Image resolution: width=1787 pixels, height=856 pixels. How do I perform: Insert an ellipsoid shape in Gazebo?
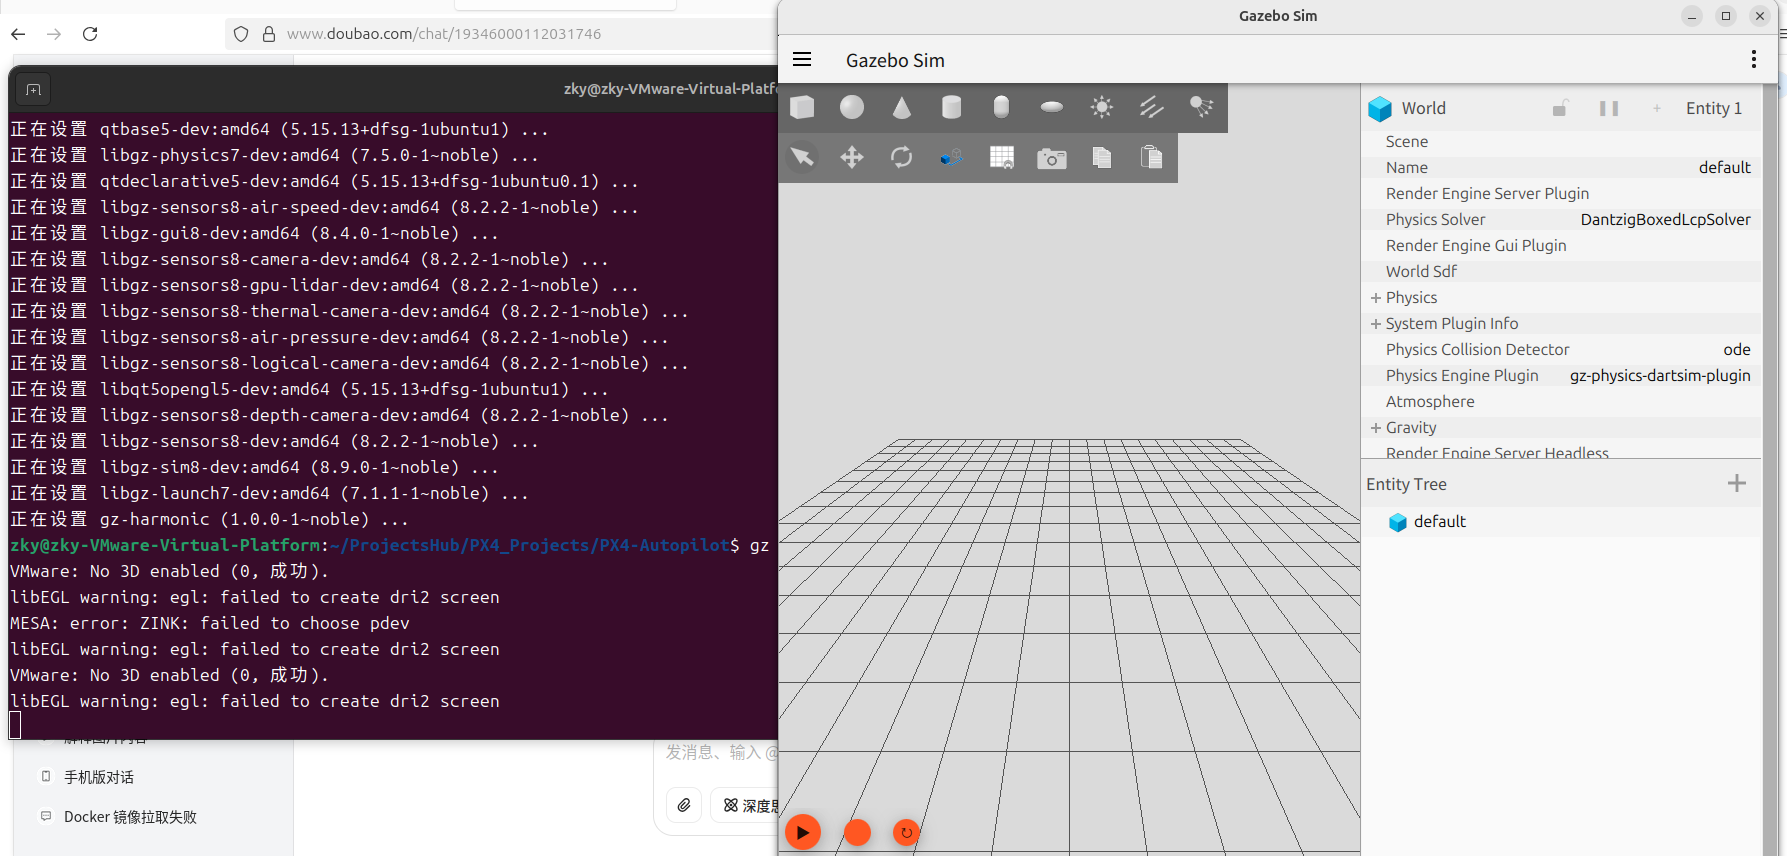point(1052,107)
